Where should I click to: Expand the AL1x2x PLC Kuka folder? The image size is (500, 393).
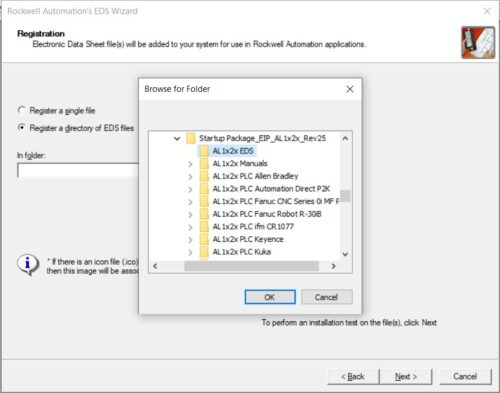[190, 252]
